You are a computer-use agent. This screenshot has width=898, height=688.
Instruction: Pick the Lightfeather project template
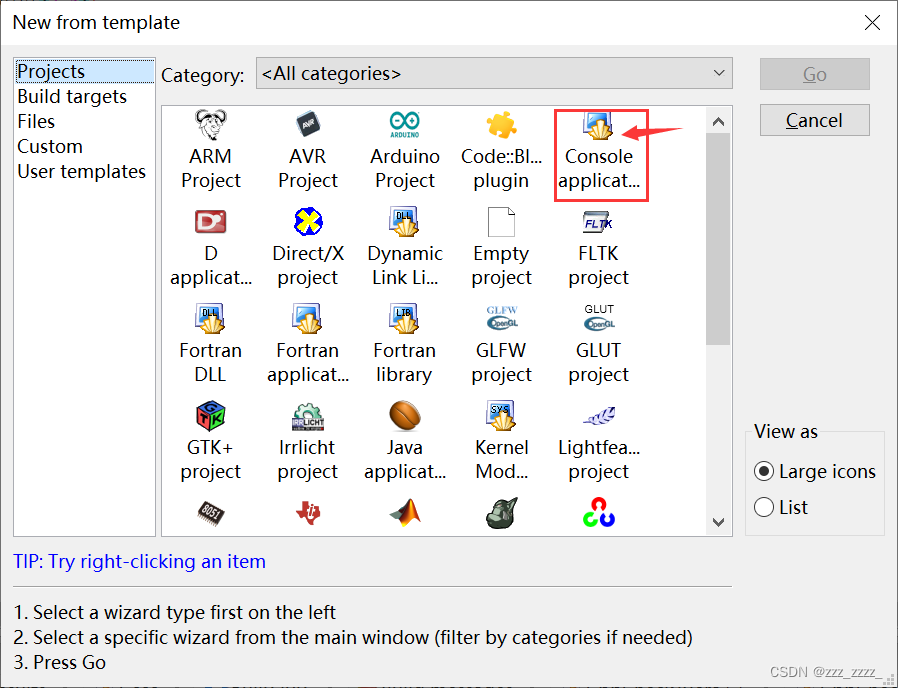(598, 442)
